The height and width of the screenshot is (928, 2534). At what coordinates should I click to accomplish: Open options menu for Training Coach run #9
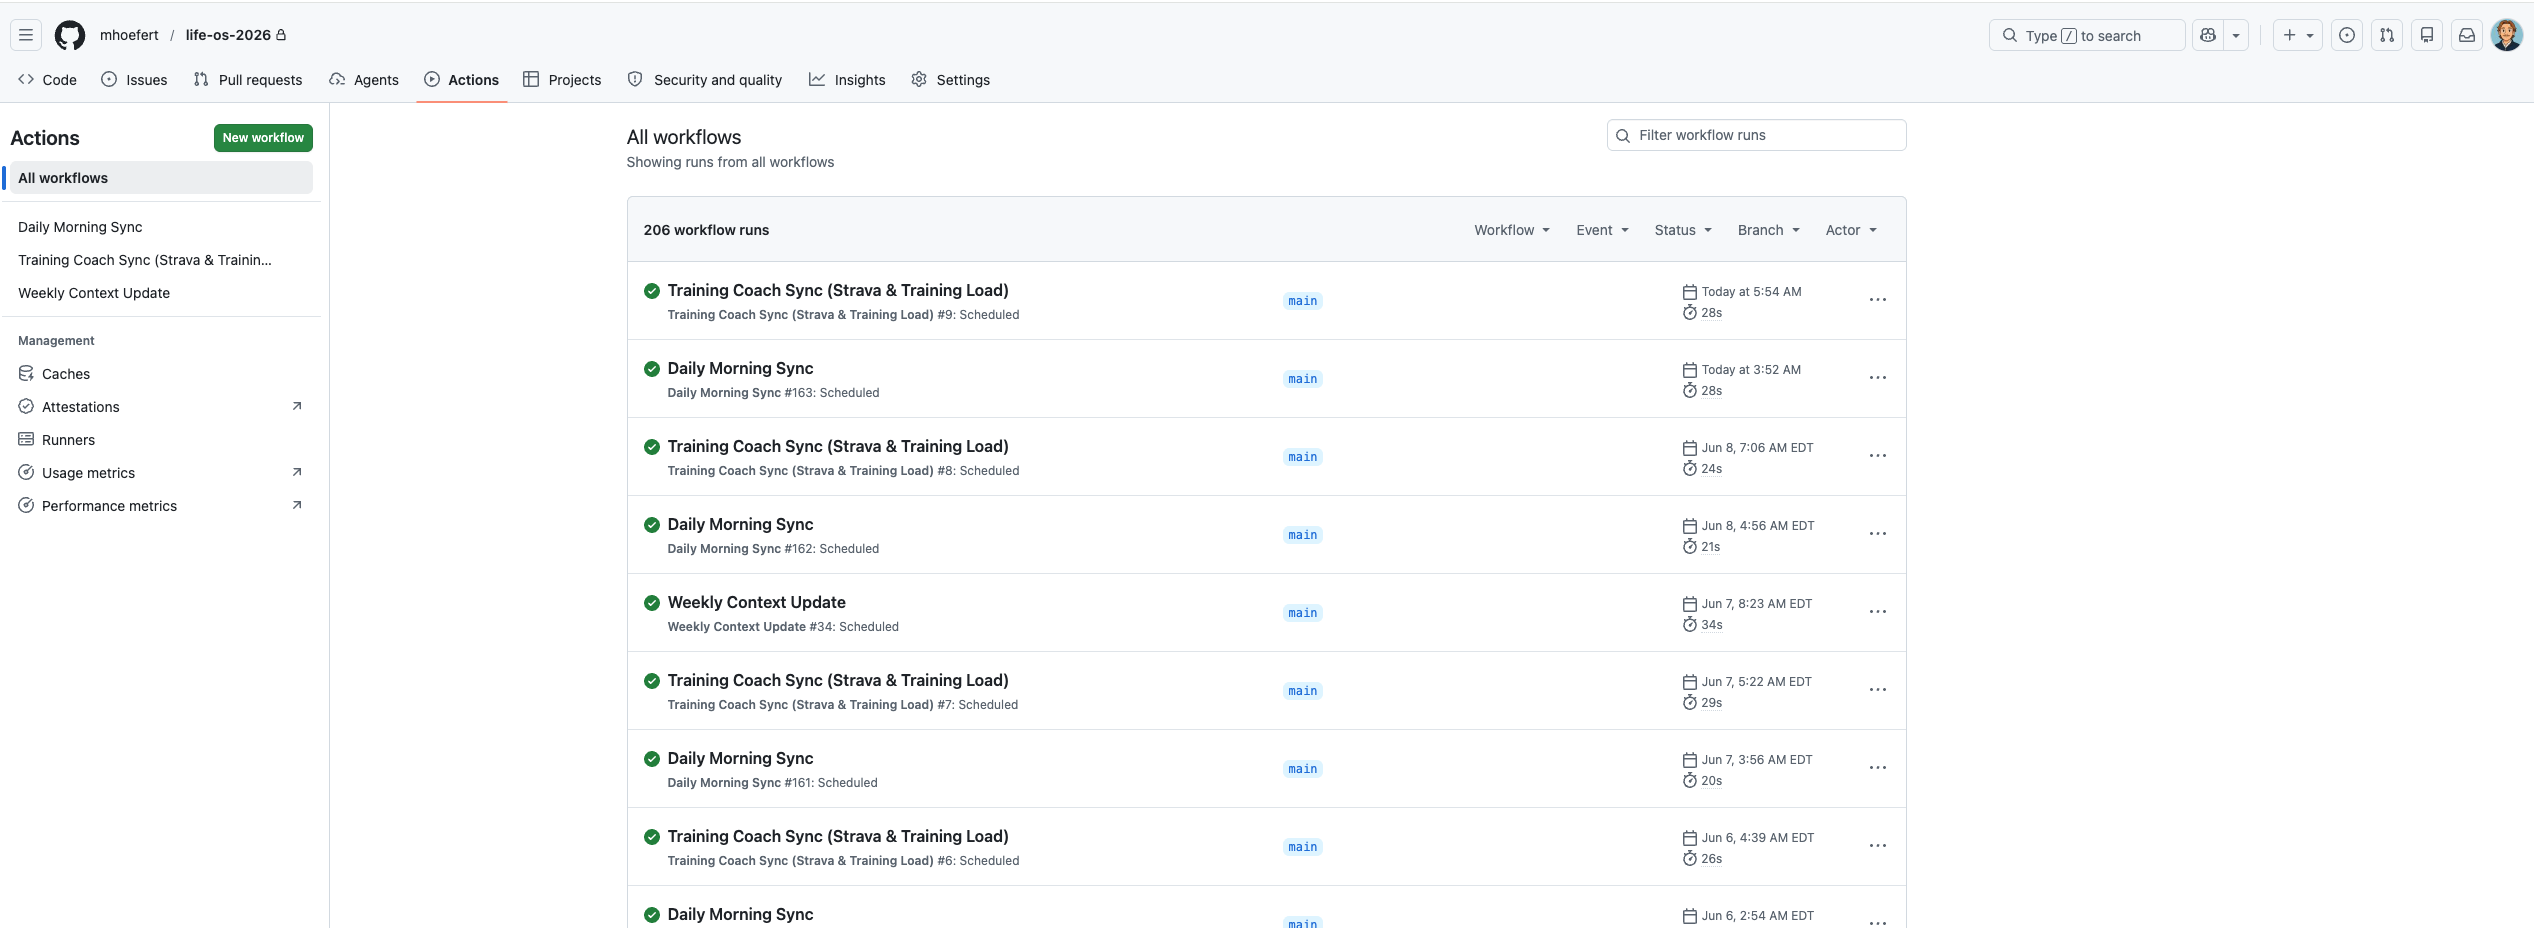pos(1878,300)
